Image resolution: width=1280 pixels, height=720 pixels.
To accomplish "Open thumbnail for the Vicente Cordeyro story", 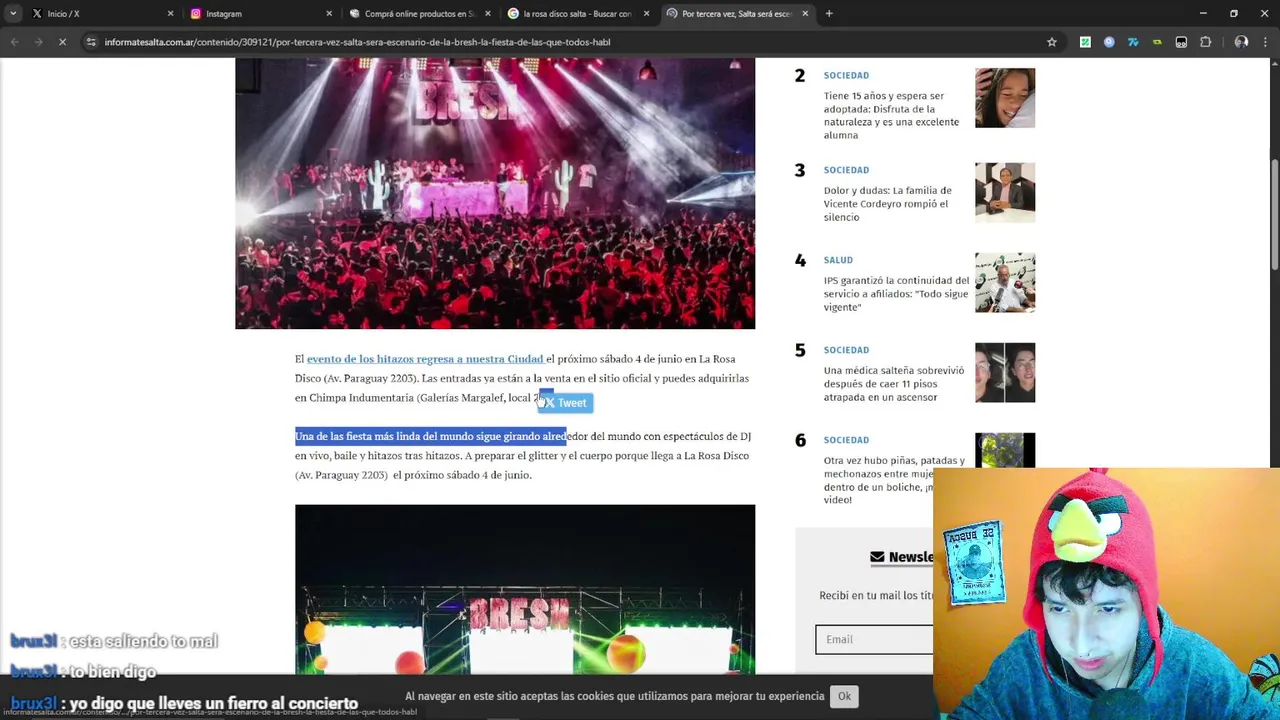I will click(1005, 193).
